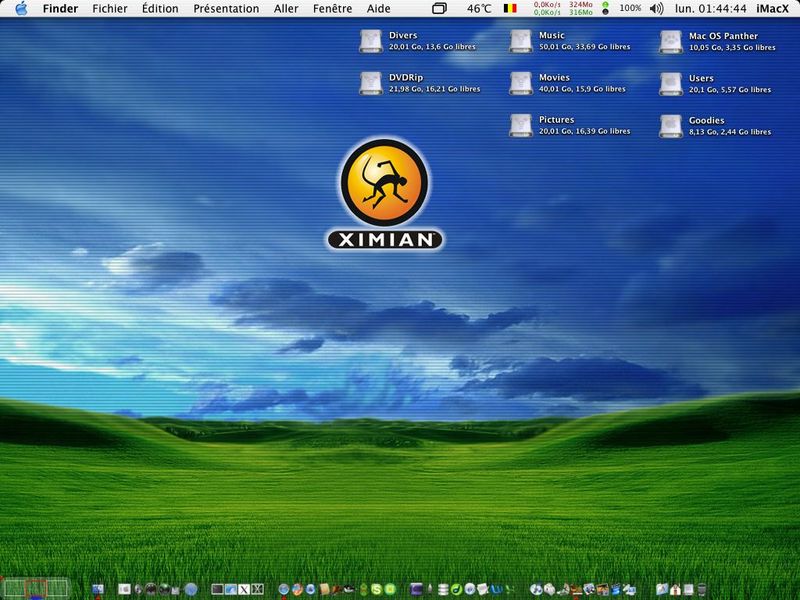Select the Divers drive icon
This screenshot has height=600, width=800.
click(371, 41)
